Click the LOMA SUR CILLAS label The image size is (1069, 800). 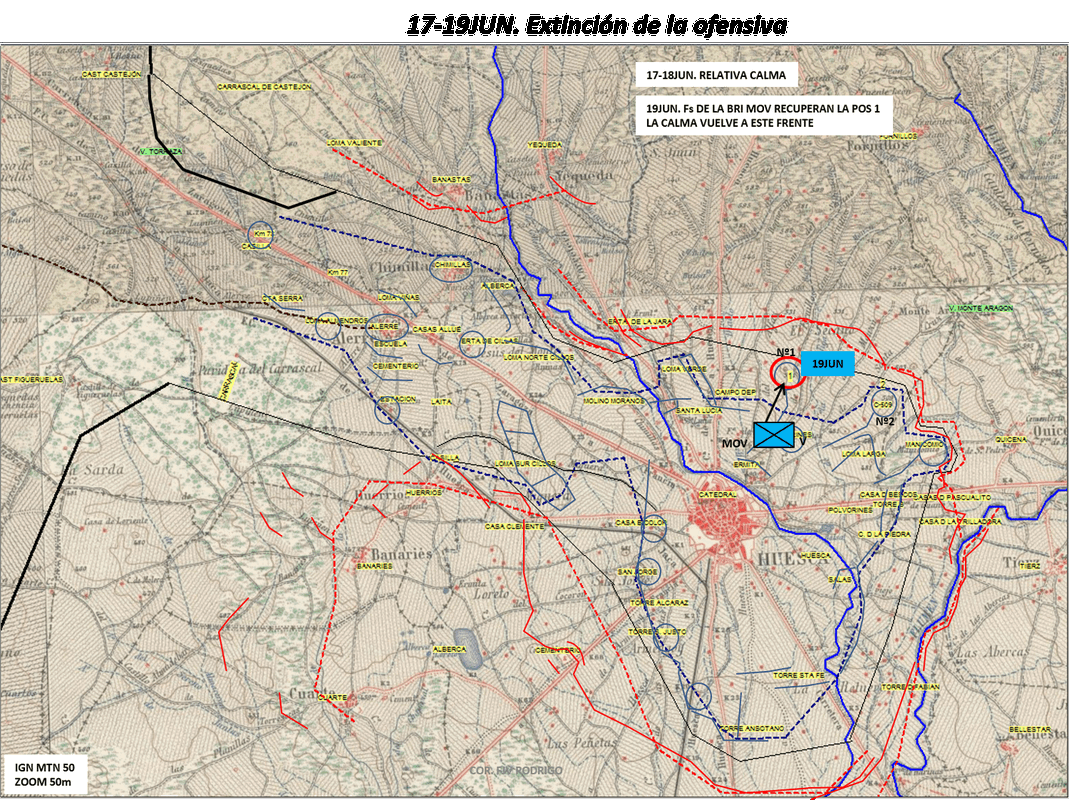[x=525, y=463]
